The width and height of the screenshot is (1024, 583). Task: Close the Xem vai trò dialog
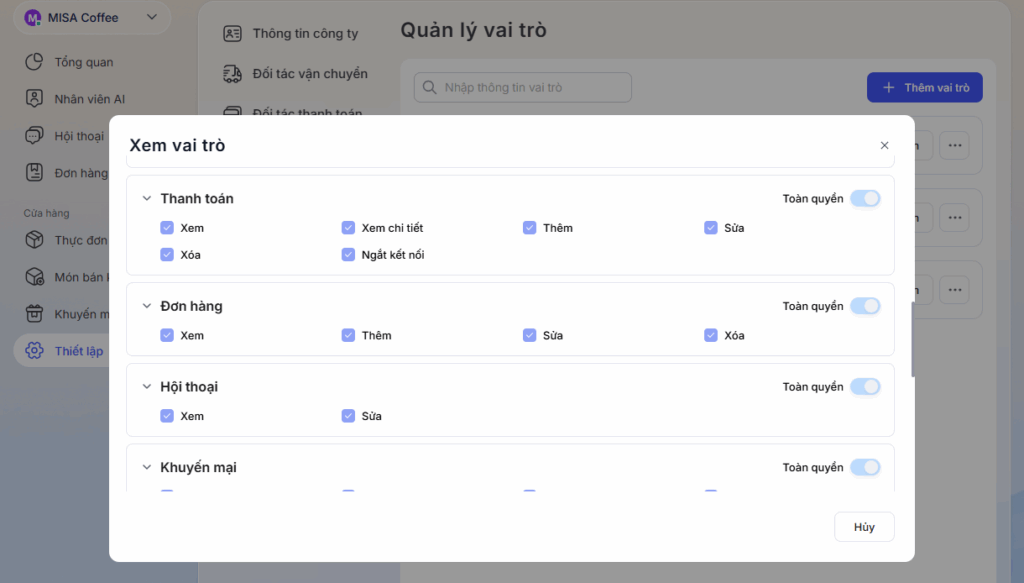884,145
